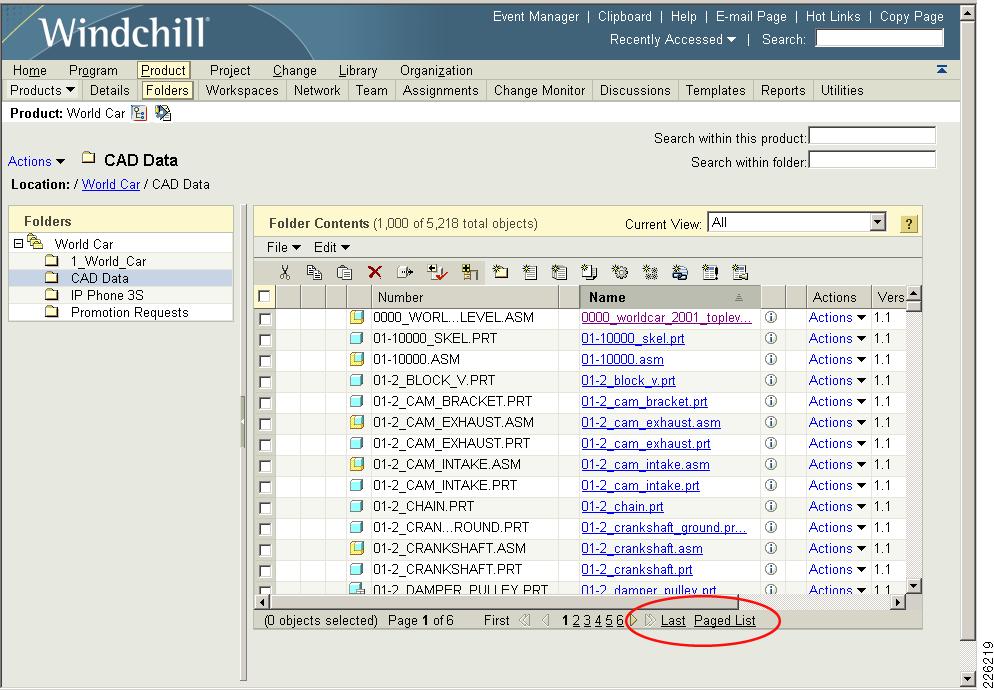Click info icon for 01-2_crankshaft.asm row
Screen dimensions: 994x690
771,548
